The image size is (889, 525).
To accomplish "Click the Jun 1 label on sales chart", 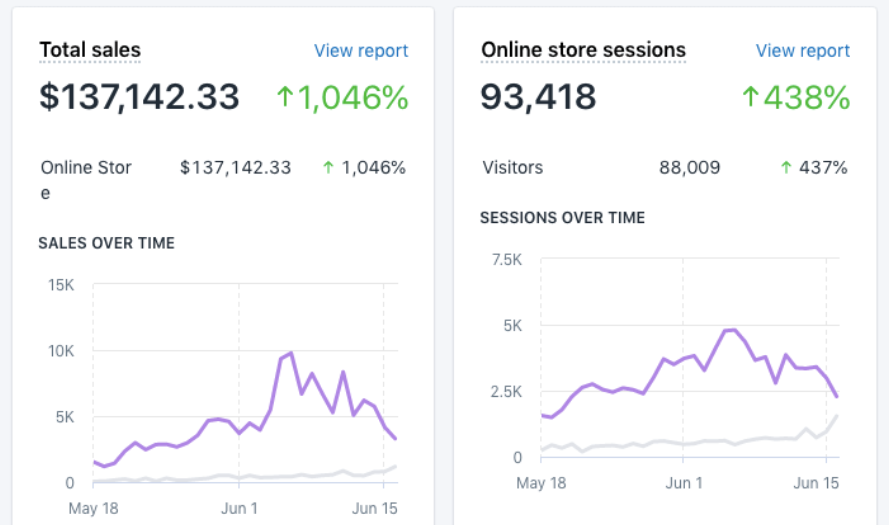I will (240, 509).
